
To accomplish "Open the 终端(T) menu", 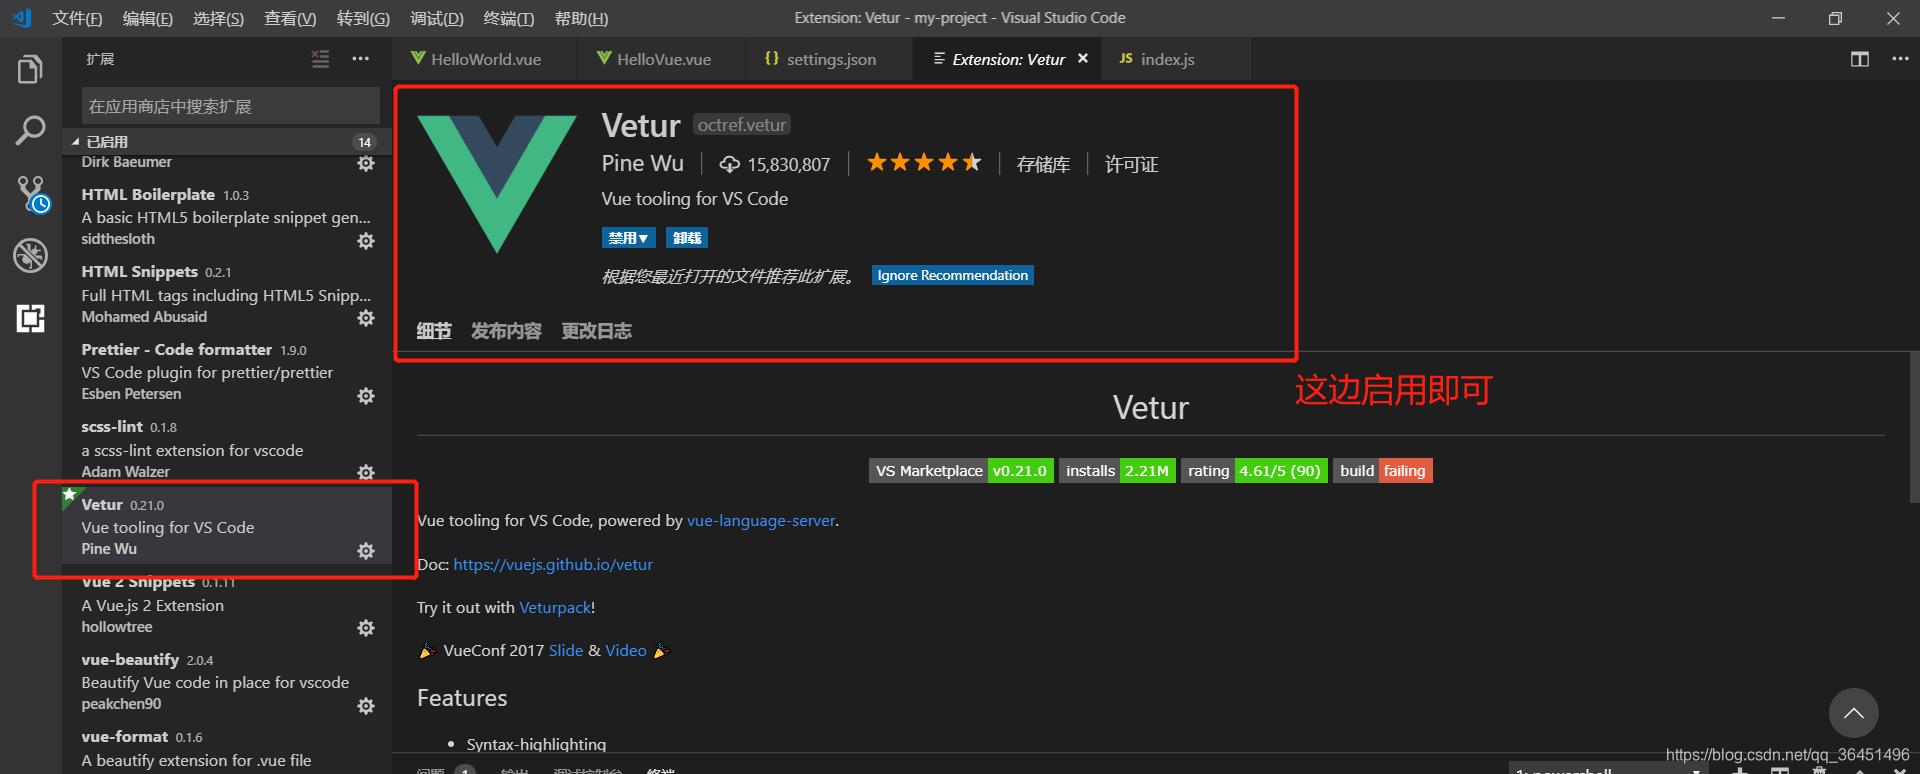I will (x=508, y=18).
